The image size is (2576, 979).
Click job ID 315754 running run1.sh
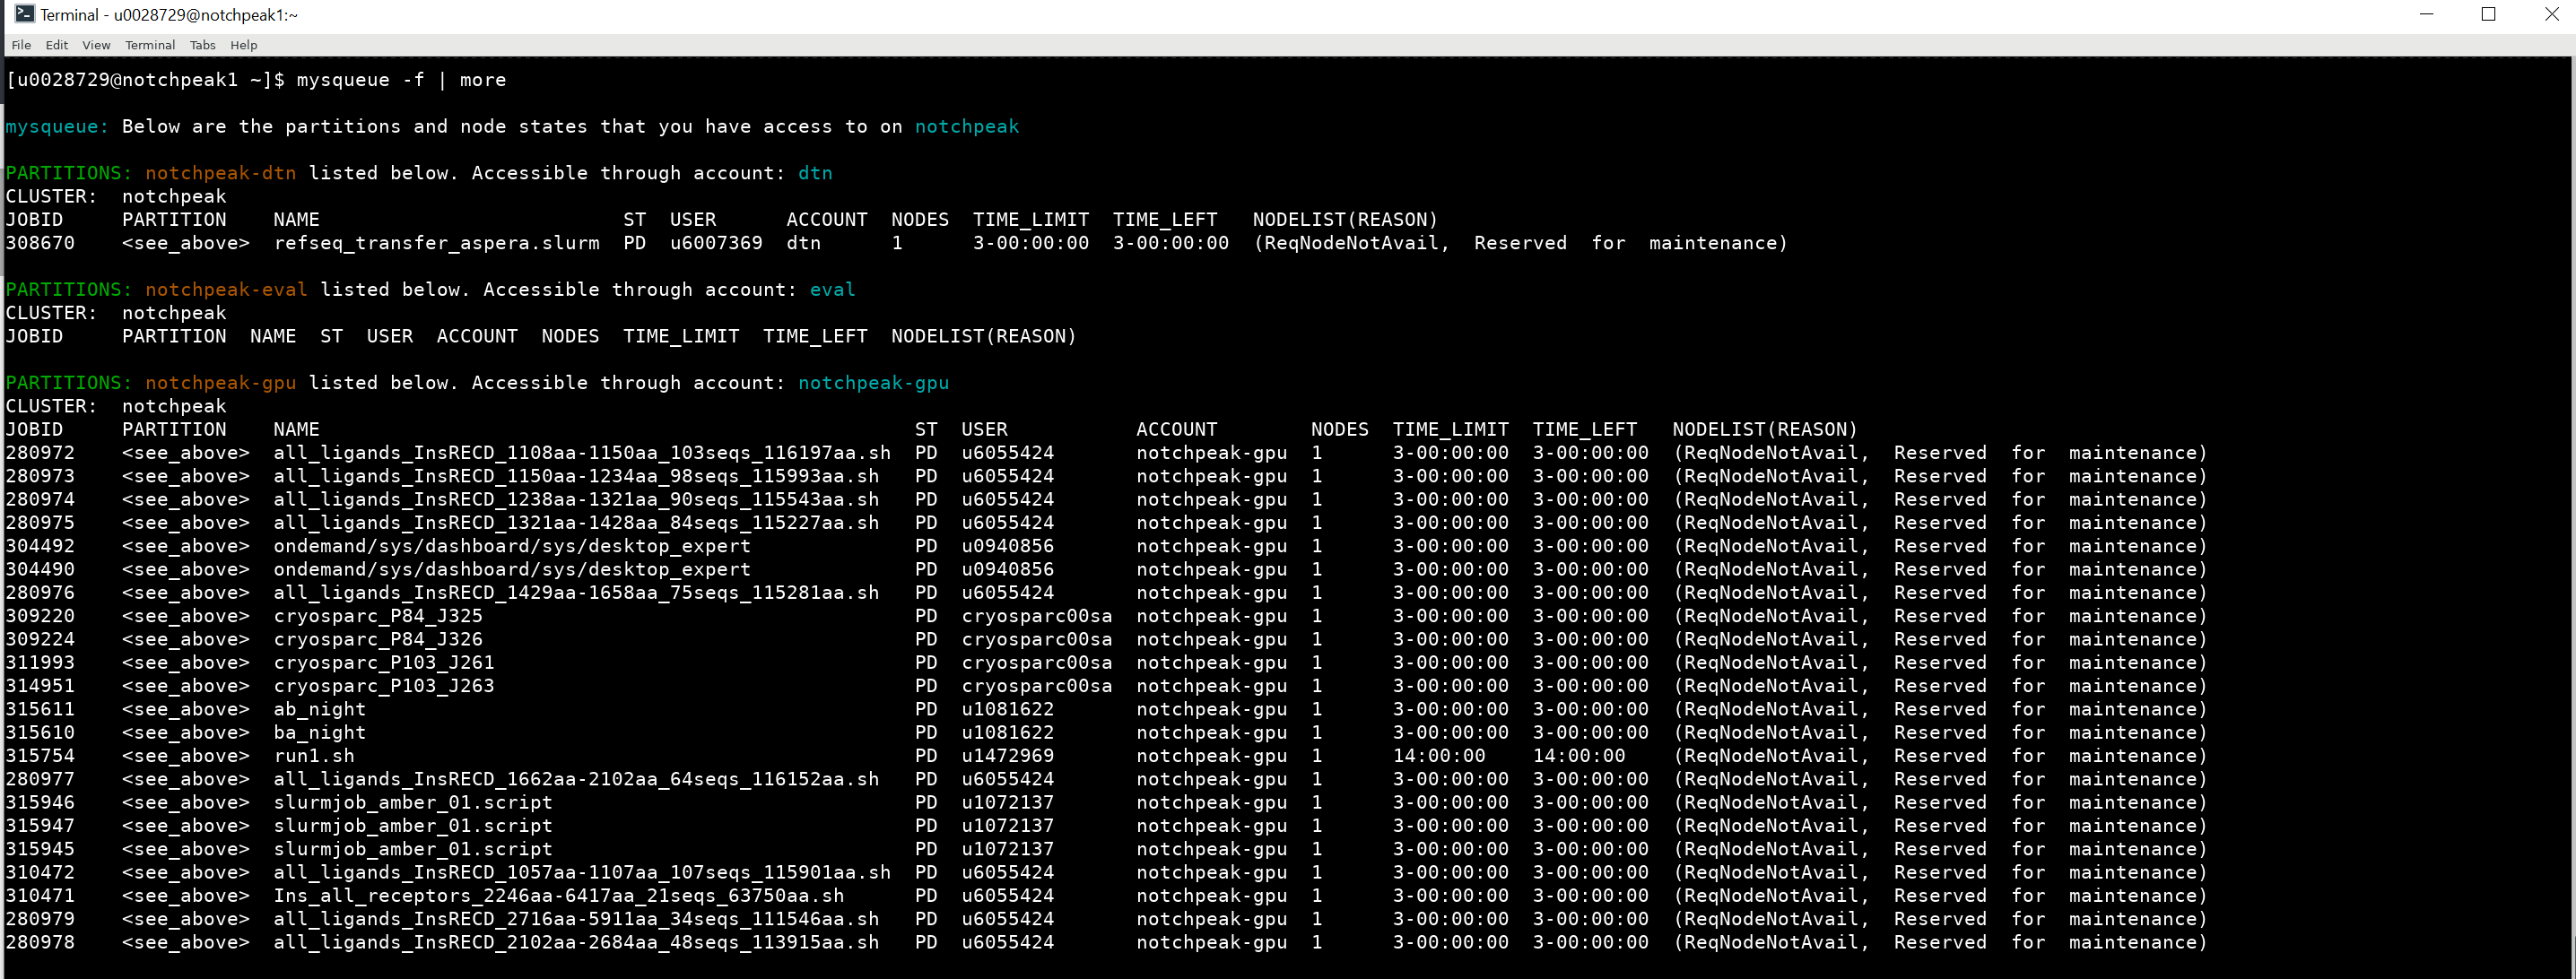click(40, 756)
